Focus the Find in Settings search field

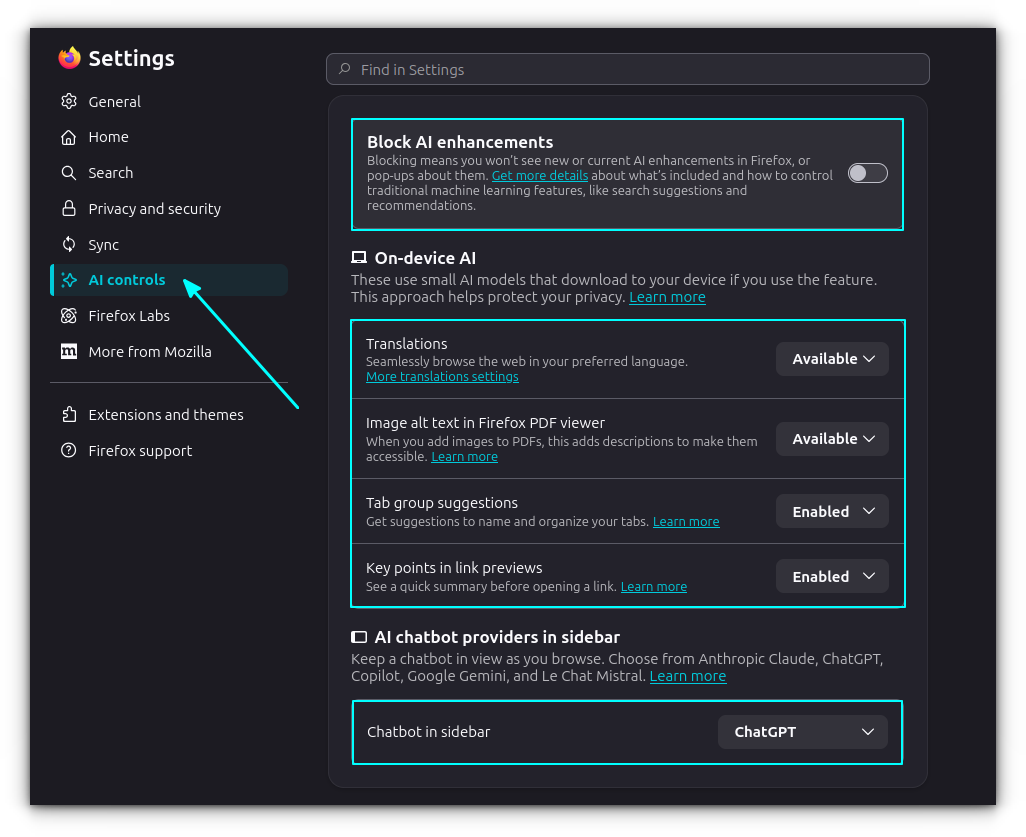tap(628, 69)
